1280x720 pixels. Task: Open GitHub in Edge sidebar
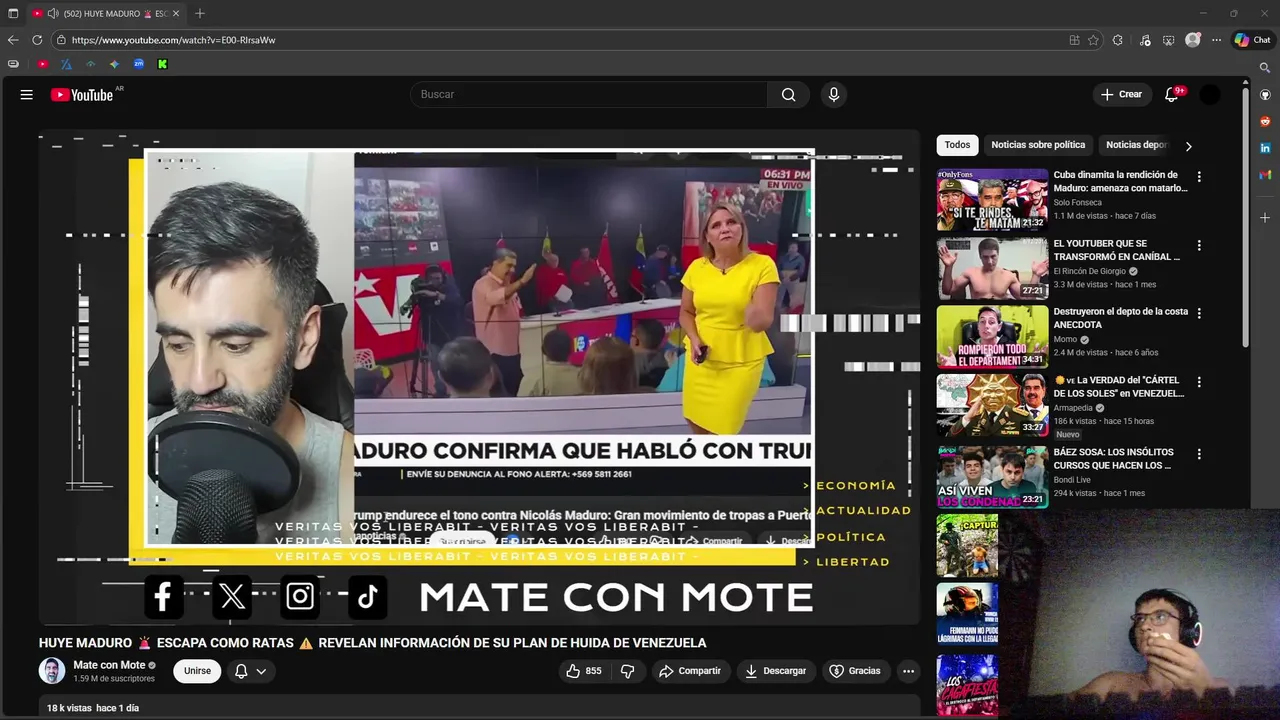point(1265,95)
